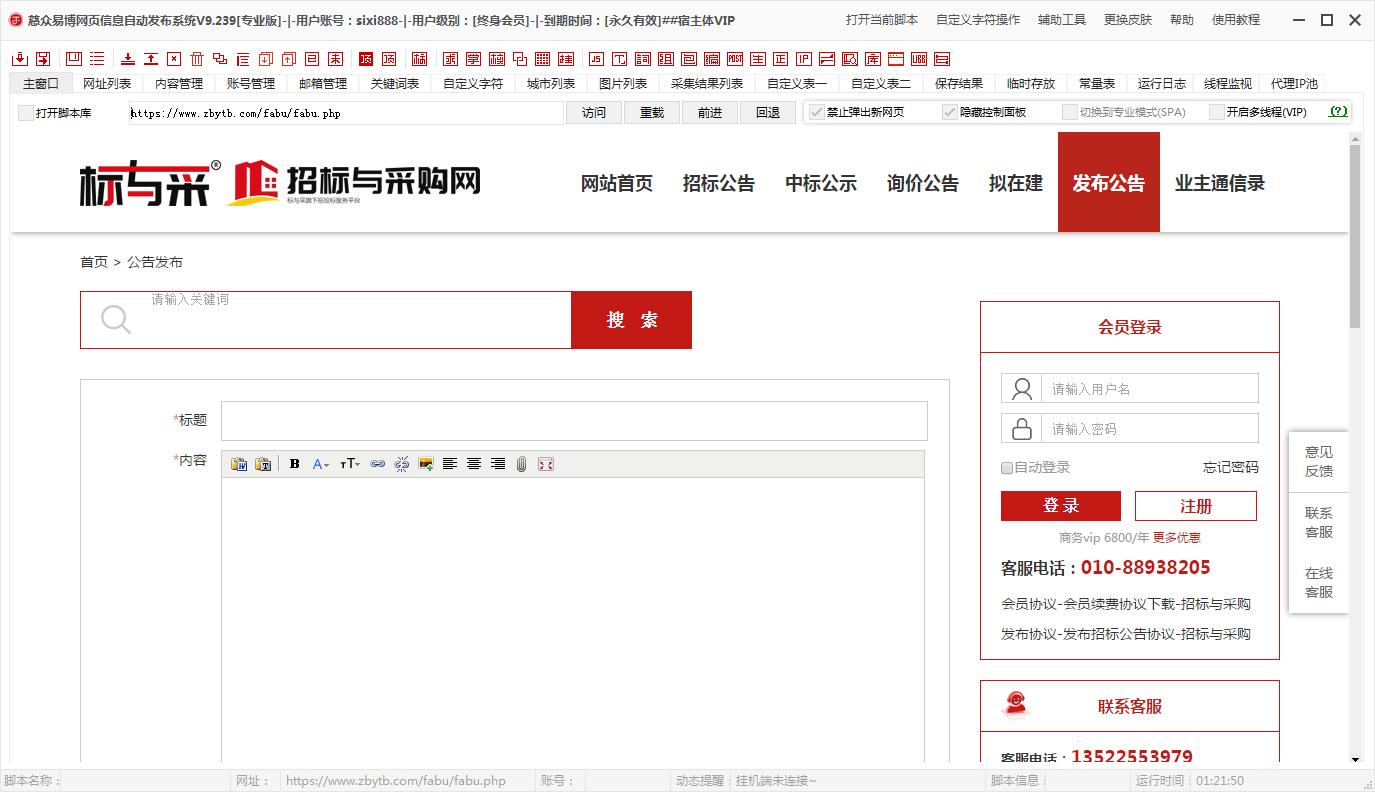Open 账号管理 tab
The image size is (1375, 792).
pyautogui.click(x=251, y=84)
